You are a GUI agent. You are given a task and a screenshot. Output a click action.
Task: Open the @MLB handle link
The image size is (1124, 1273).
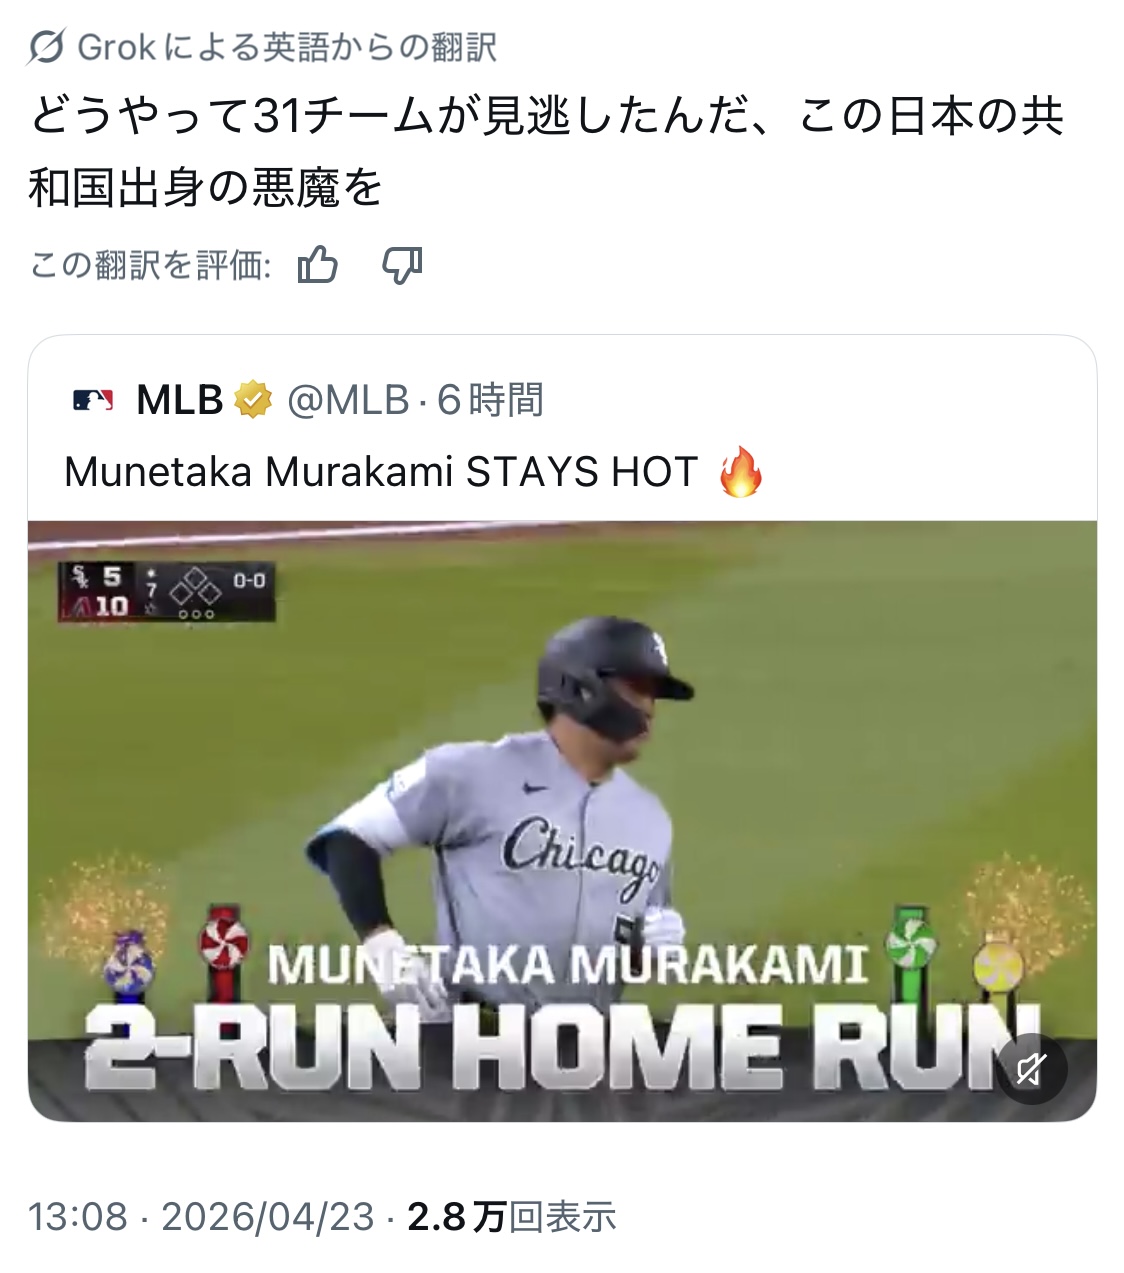point(348,400)
